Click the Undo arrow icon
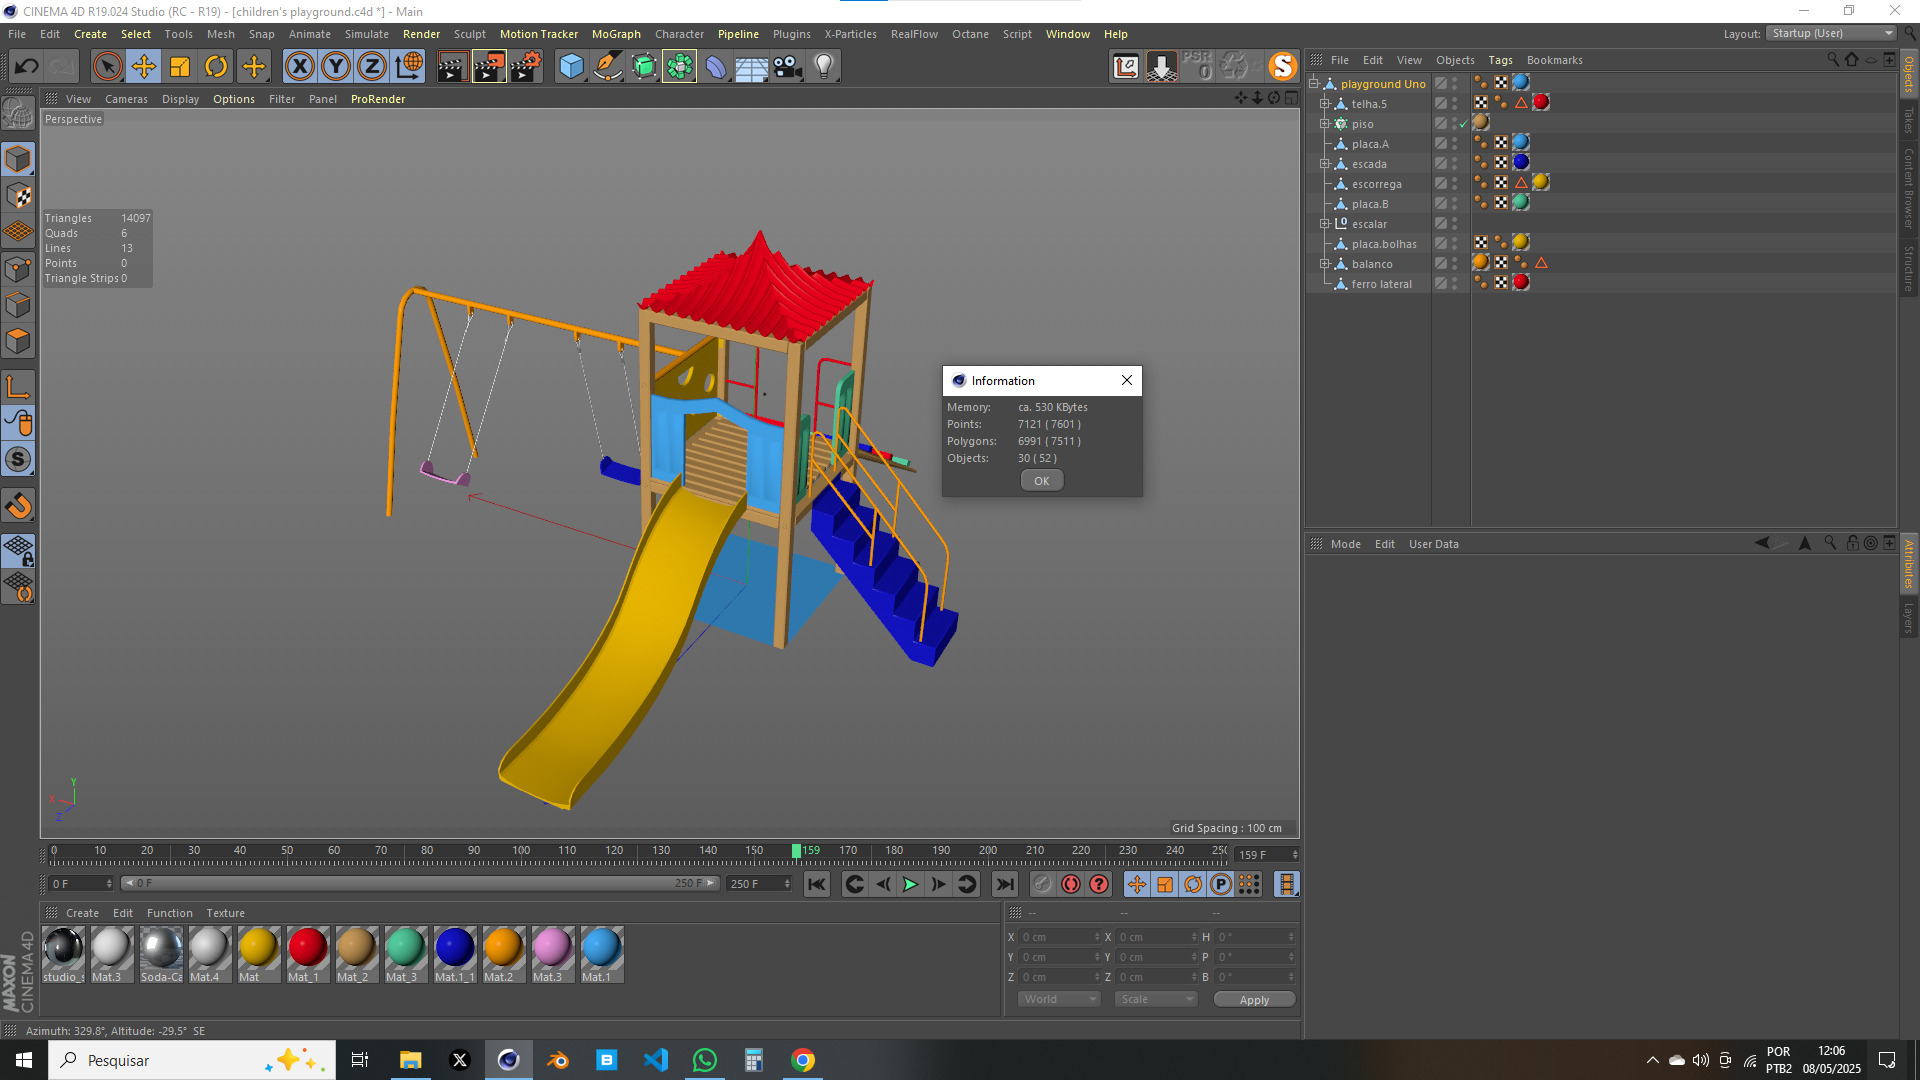 point(27,67)
